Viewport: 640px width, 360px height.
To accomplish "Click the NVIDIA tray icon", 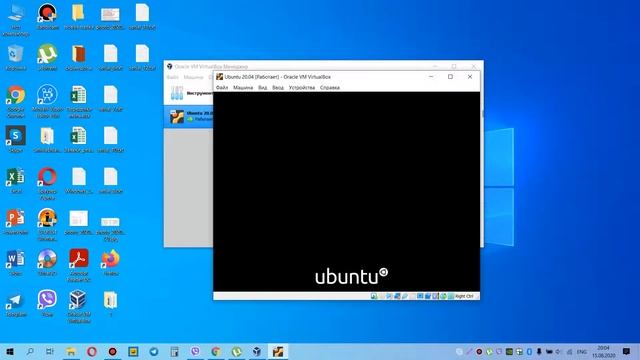I will 509,351.
